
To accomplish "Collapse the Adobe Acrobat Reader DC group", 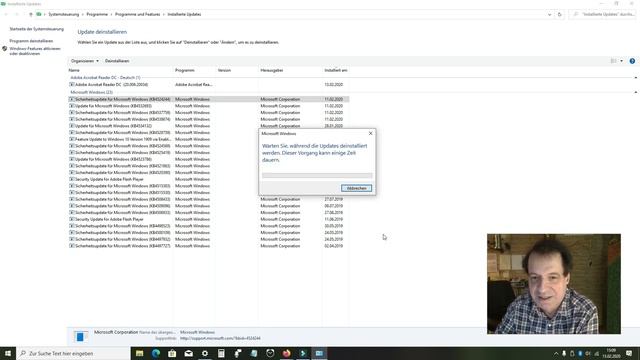I will [x=636, y=78].
